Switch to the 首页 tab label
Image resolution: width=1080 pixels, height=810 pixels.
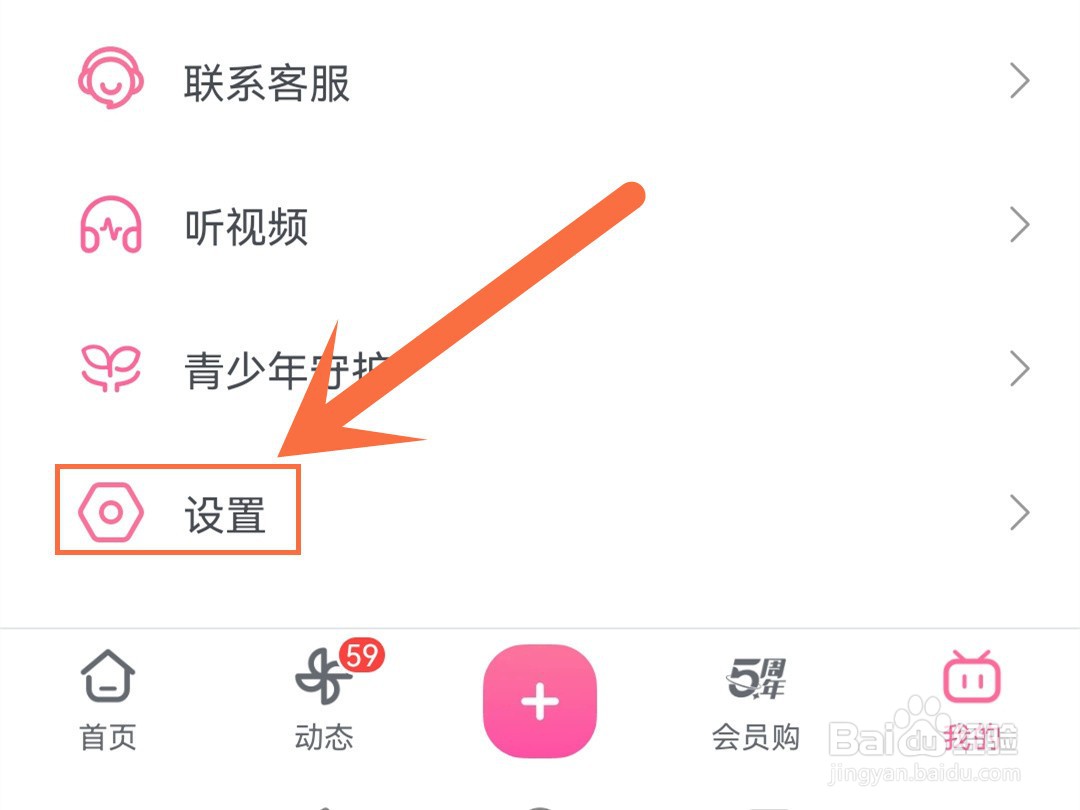point(108,738)
